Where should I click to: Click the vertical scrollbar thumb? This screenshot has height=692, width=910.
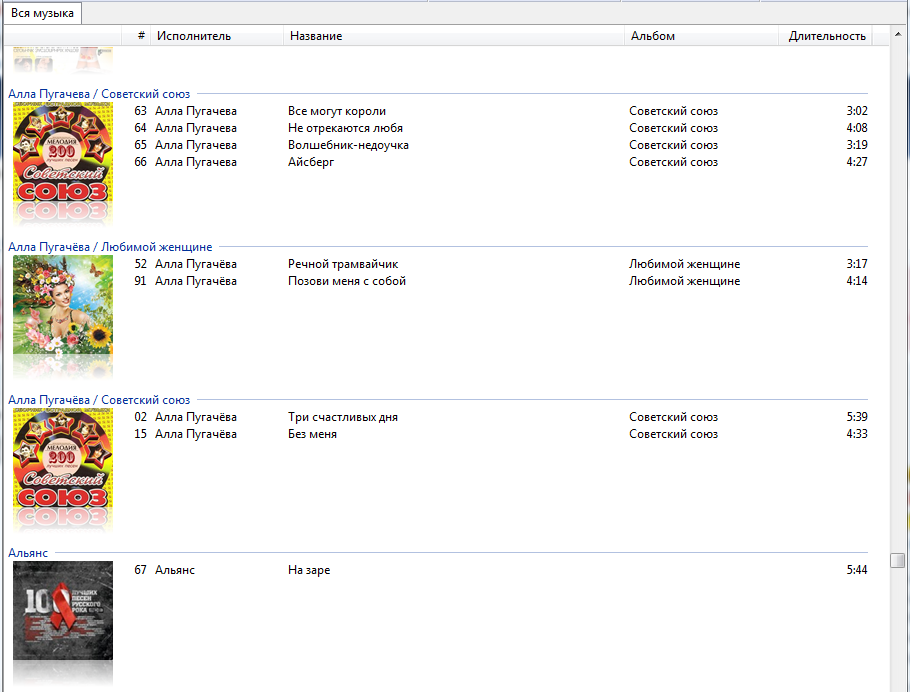click(898, 560)
